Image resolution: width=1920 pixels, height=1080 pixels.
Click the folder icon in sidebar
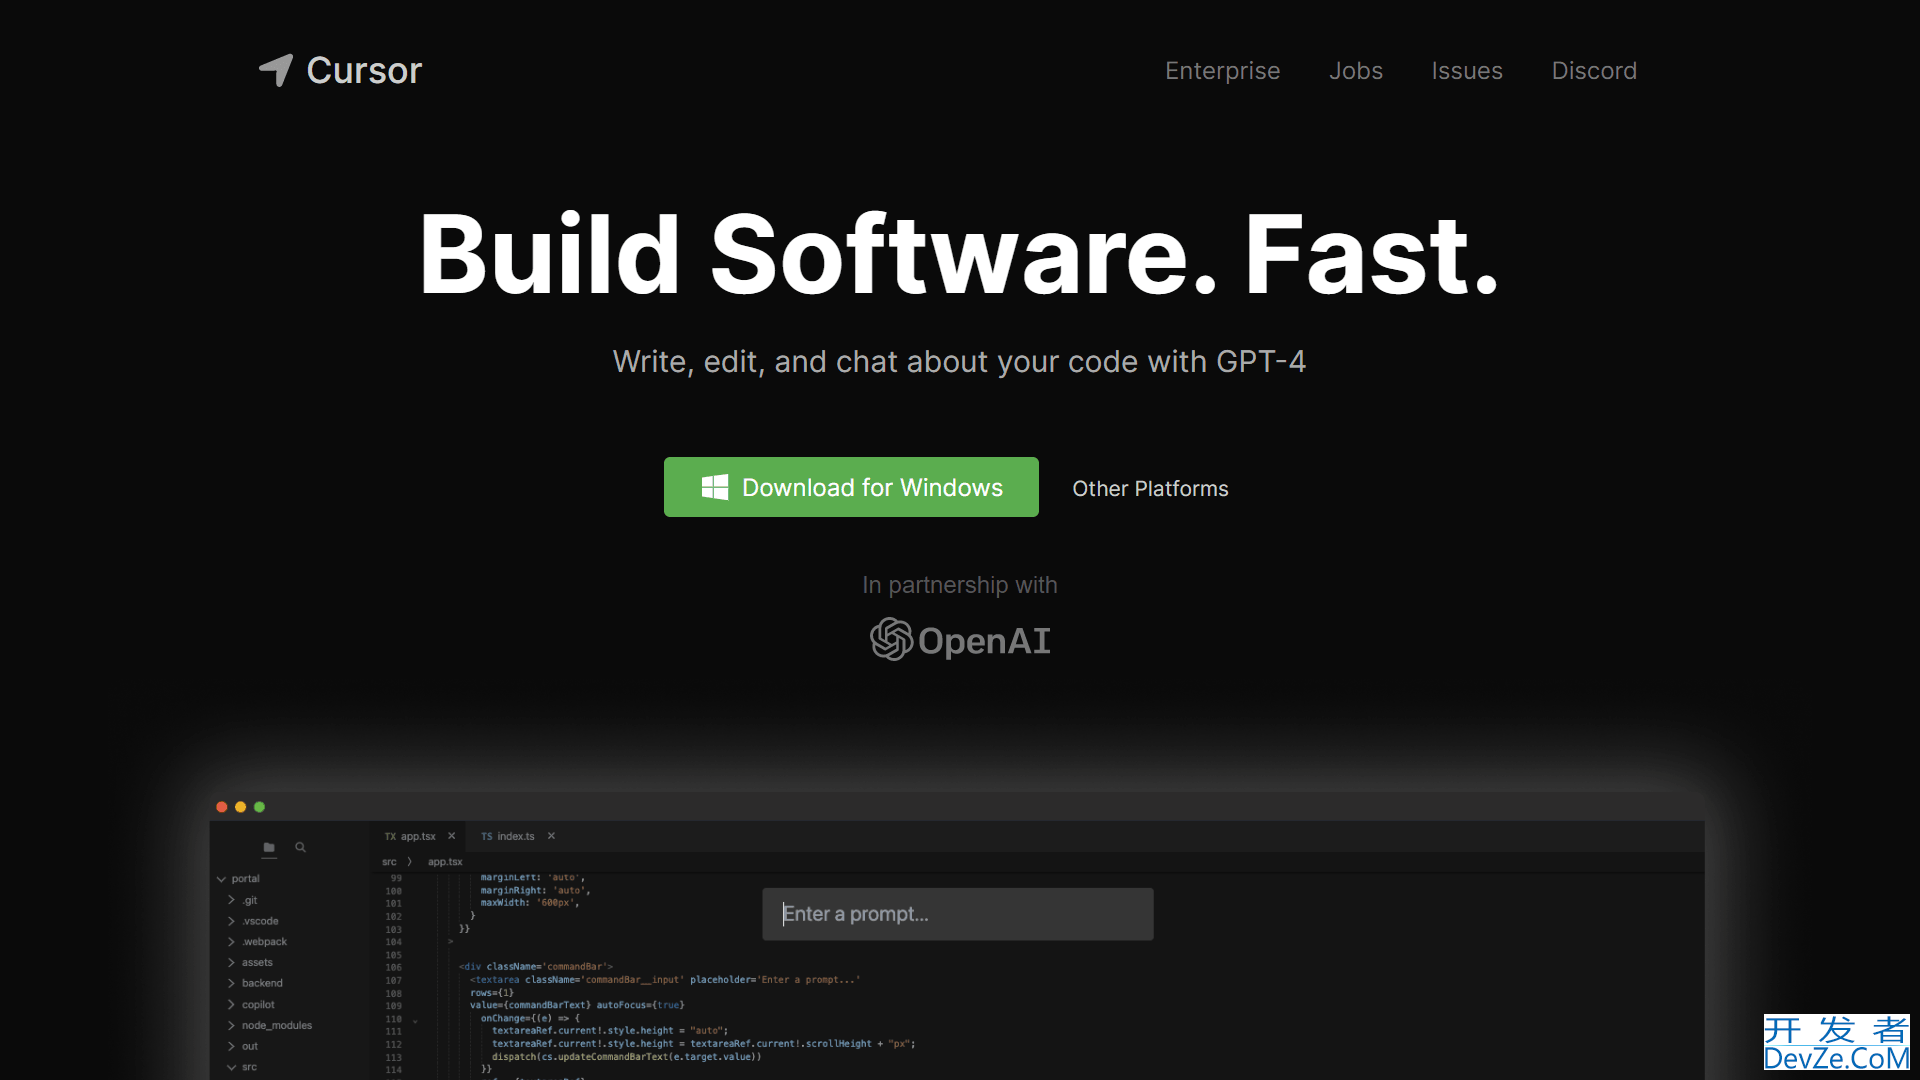(269, 848)
